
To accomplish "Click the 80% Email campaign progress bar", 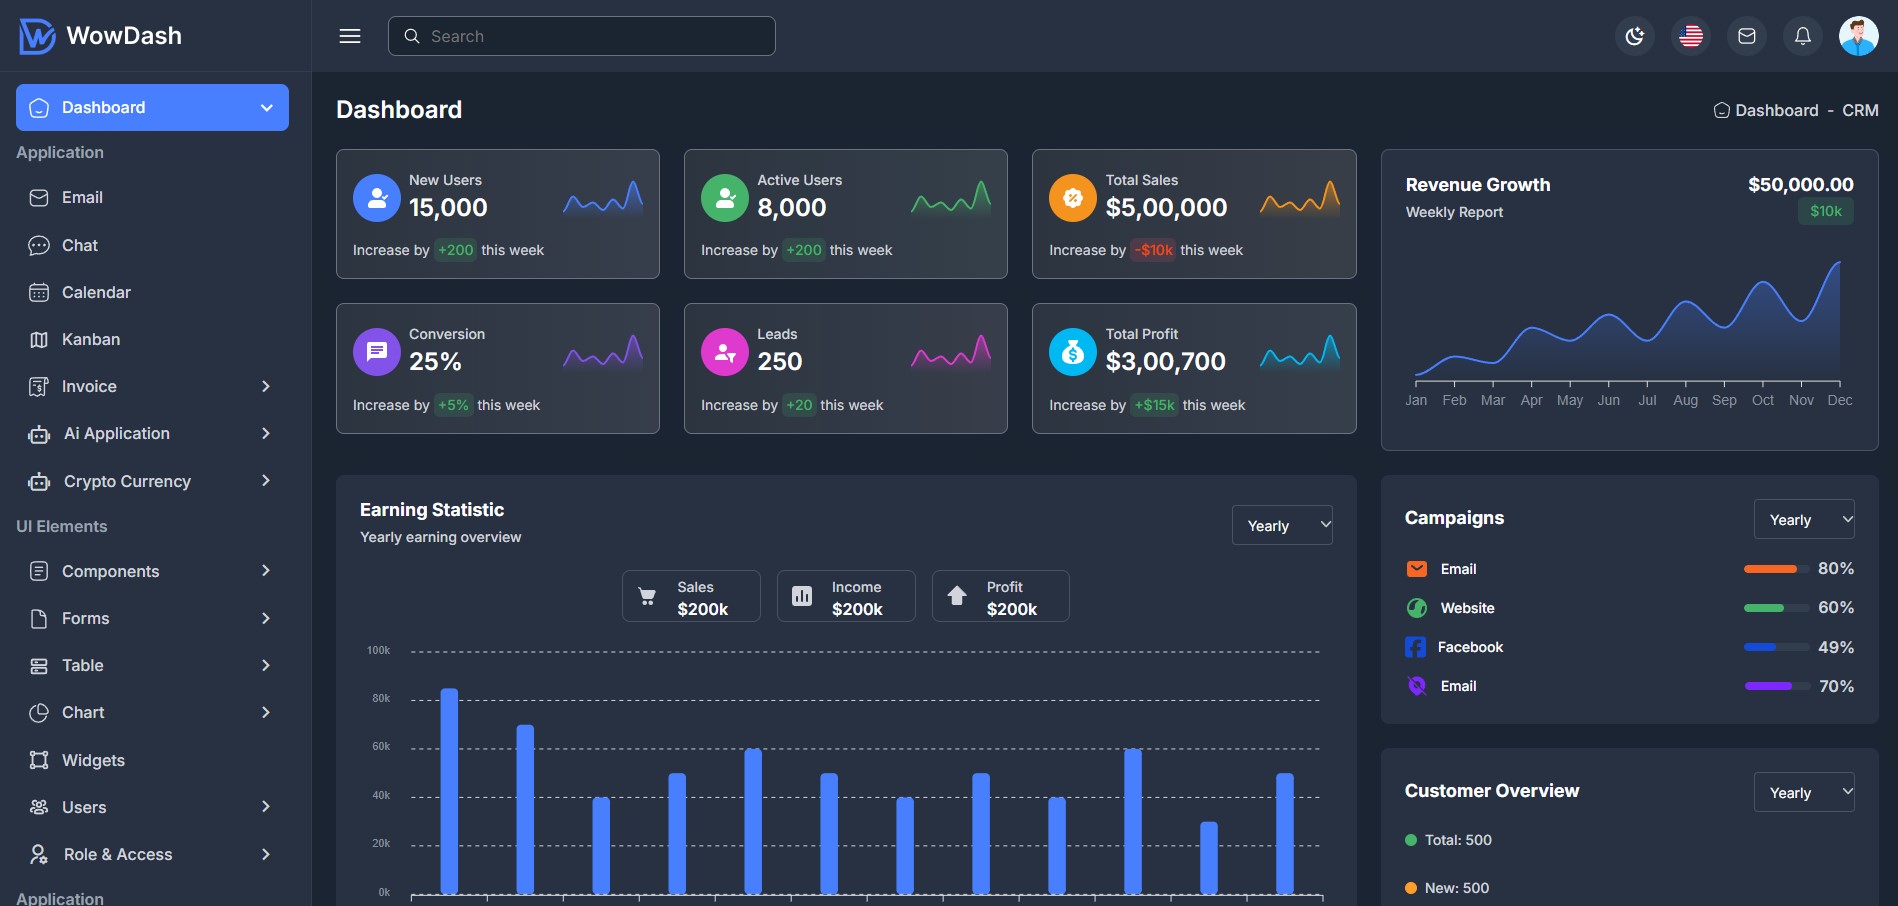I will pyautogui.click(x=1777, y=569).
